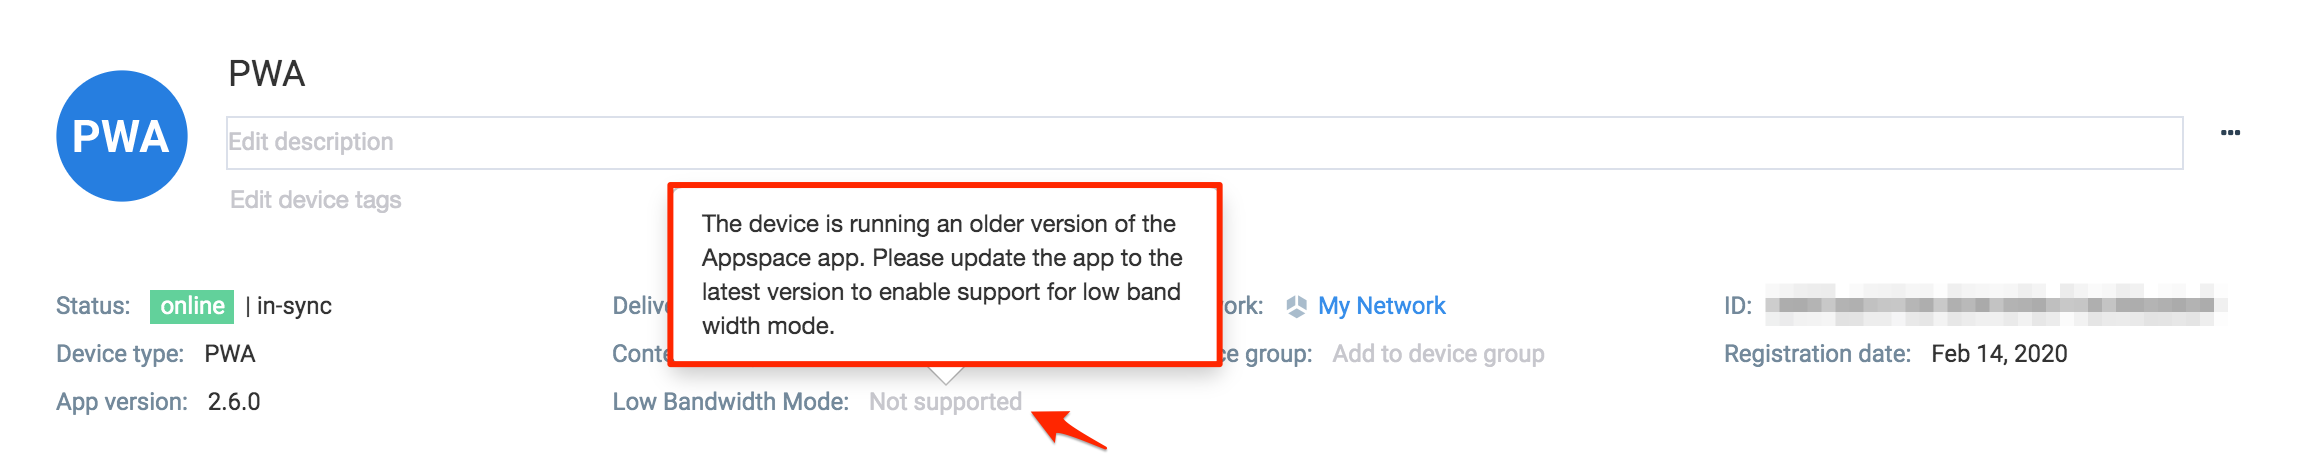
Task: Click the PWA device name heading
Action: [267, 74]
